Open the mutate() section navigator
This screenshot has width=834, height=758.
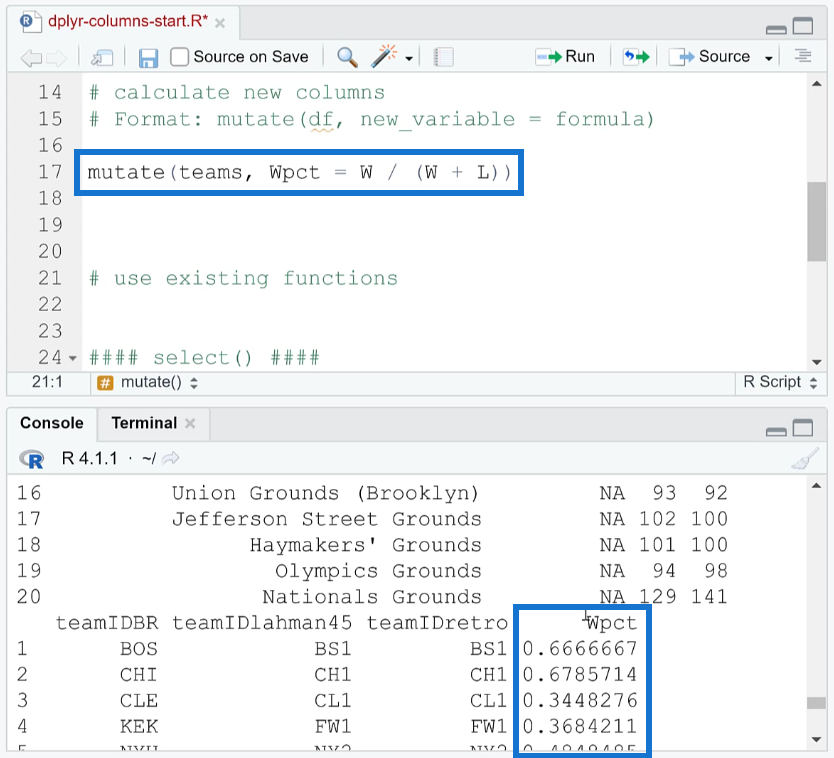148,382
